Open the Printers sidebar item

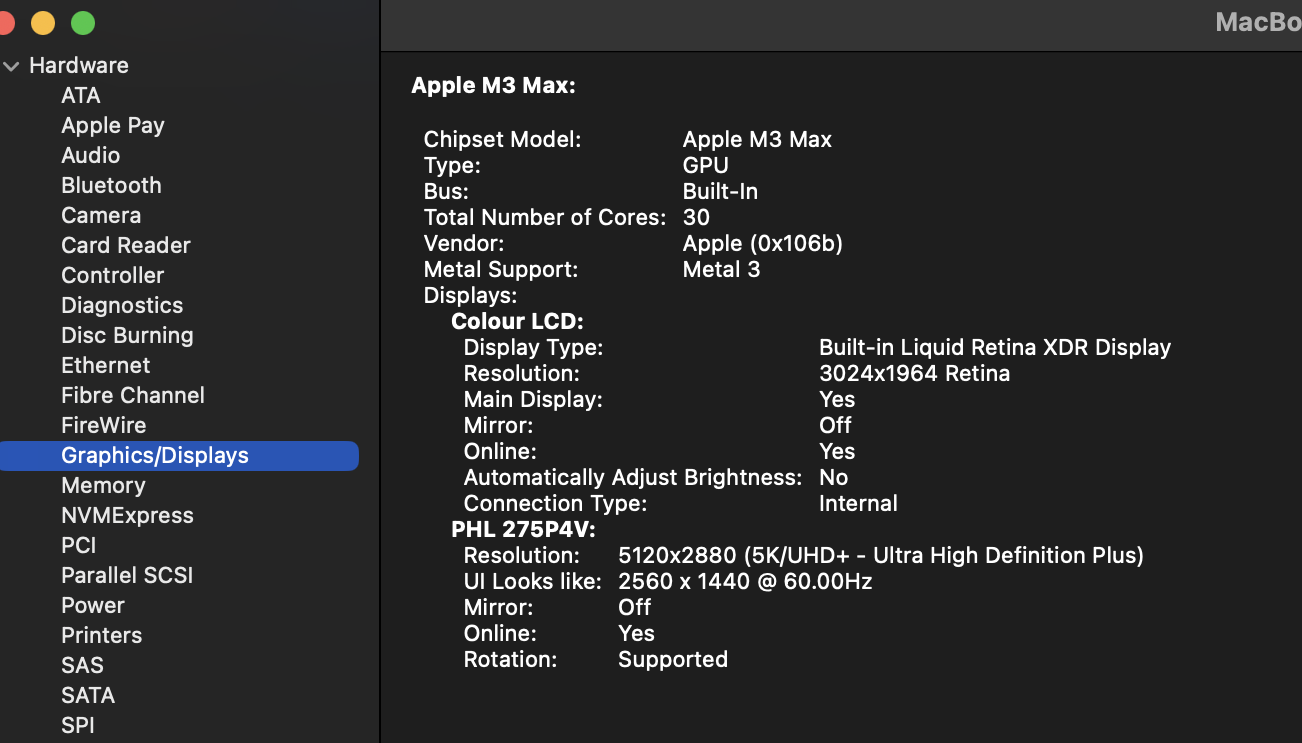tap(102, 635)
